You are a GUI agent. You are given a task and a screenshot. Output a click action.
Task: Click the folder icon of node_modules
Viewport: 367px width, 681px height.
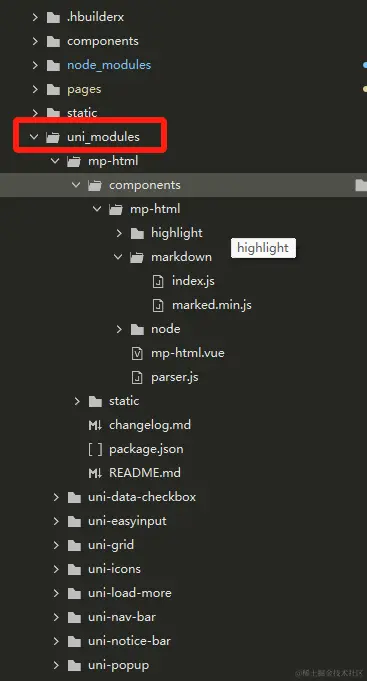53,66
